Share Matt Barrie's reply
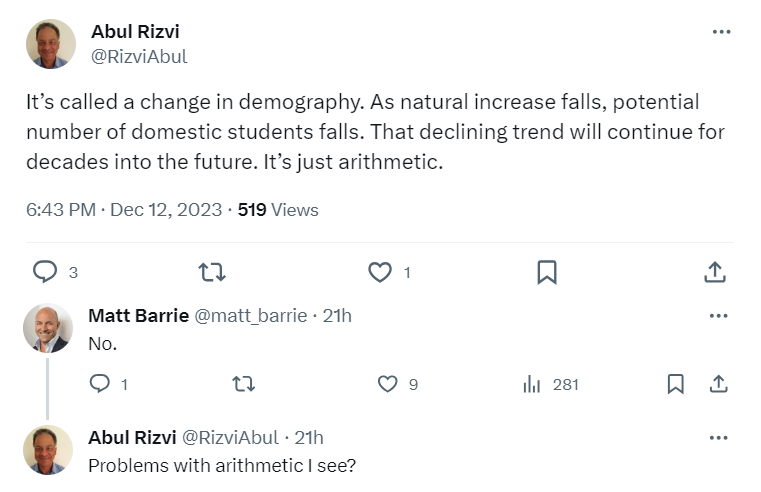Viewport: 761px width, 492px height. pyautogui.click(x=717, y=384)
